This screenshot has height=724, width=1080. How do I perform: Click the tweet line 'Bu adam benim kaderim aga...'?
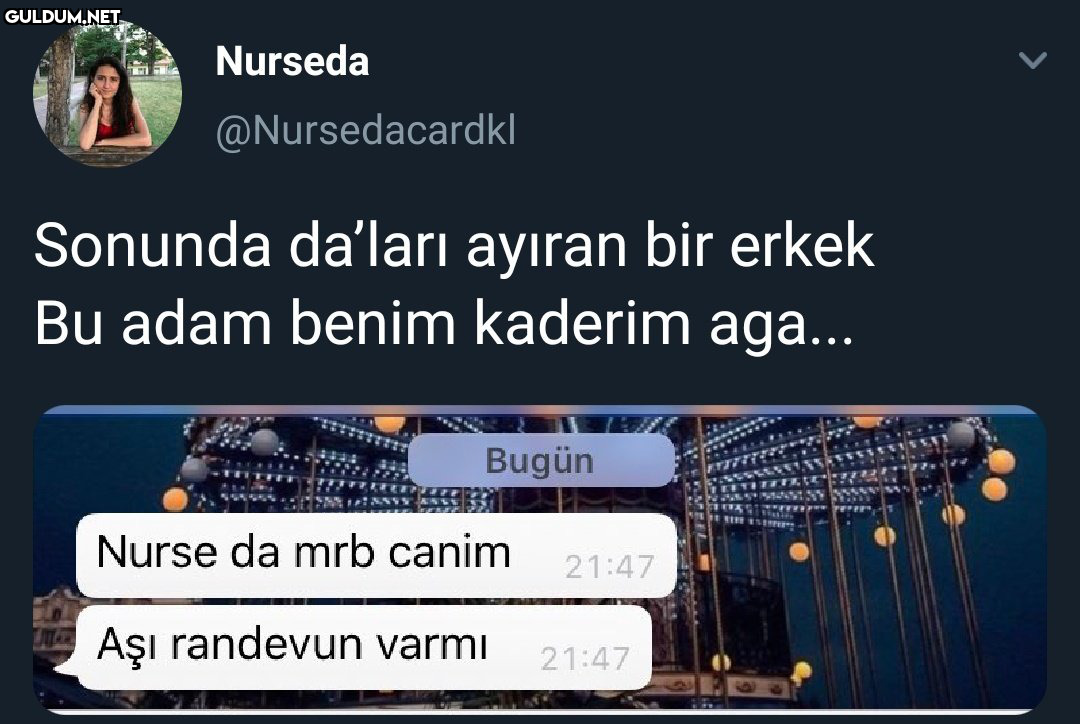coord(444,322)
